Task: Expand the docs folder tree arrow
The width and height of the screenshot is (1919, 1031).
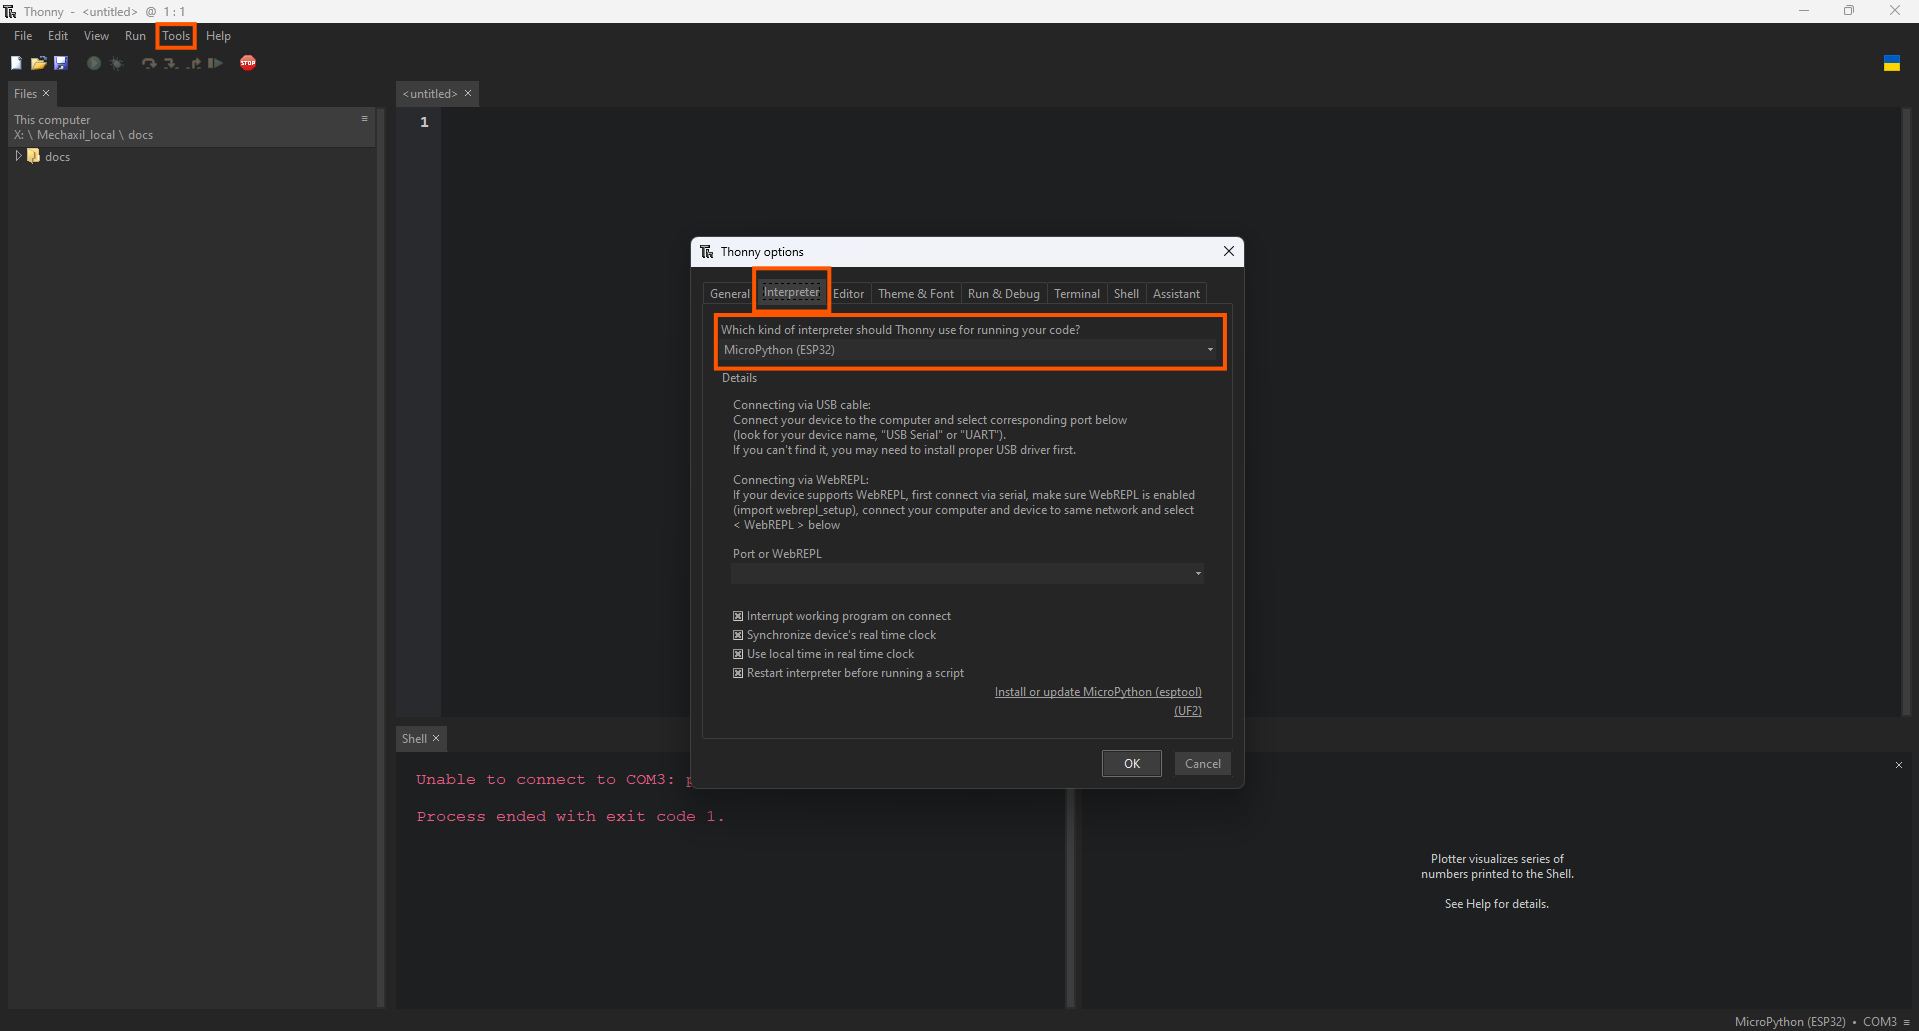Action: 18,156
